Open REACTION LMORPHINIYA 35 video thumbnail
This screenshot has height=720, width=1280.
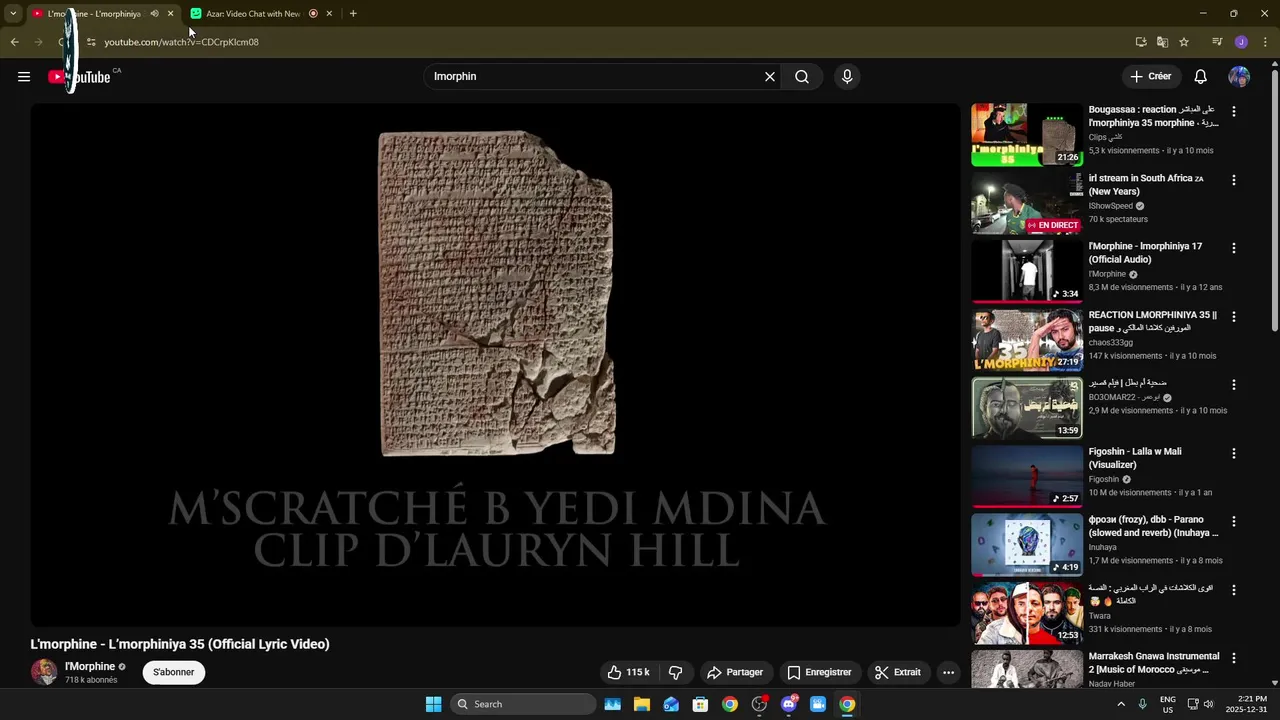(1027, 340)
